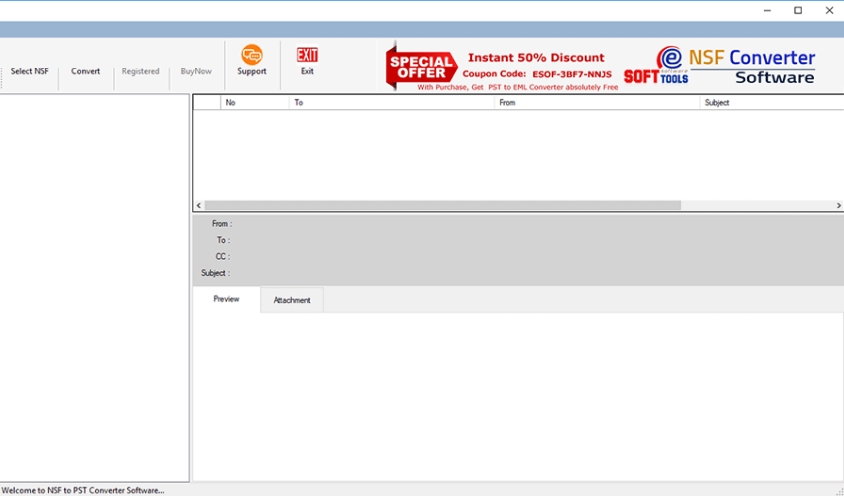Open the BuyNow toolbar option

point(196,71)
